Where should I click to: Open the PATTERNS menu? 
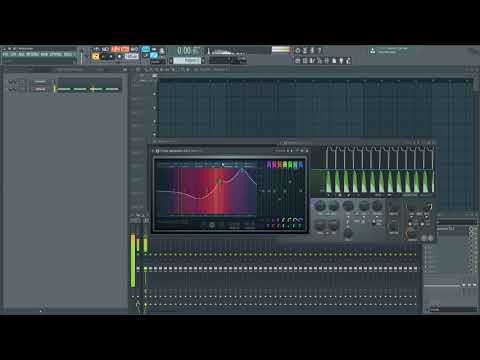(32, 54)
